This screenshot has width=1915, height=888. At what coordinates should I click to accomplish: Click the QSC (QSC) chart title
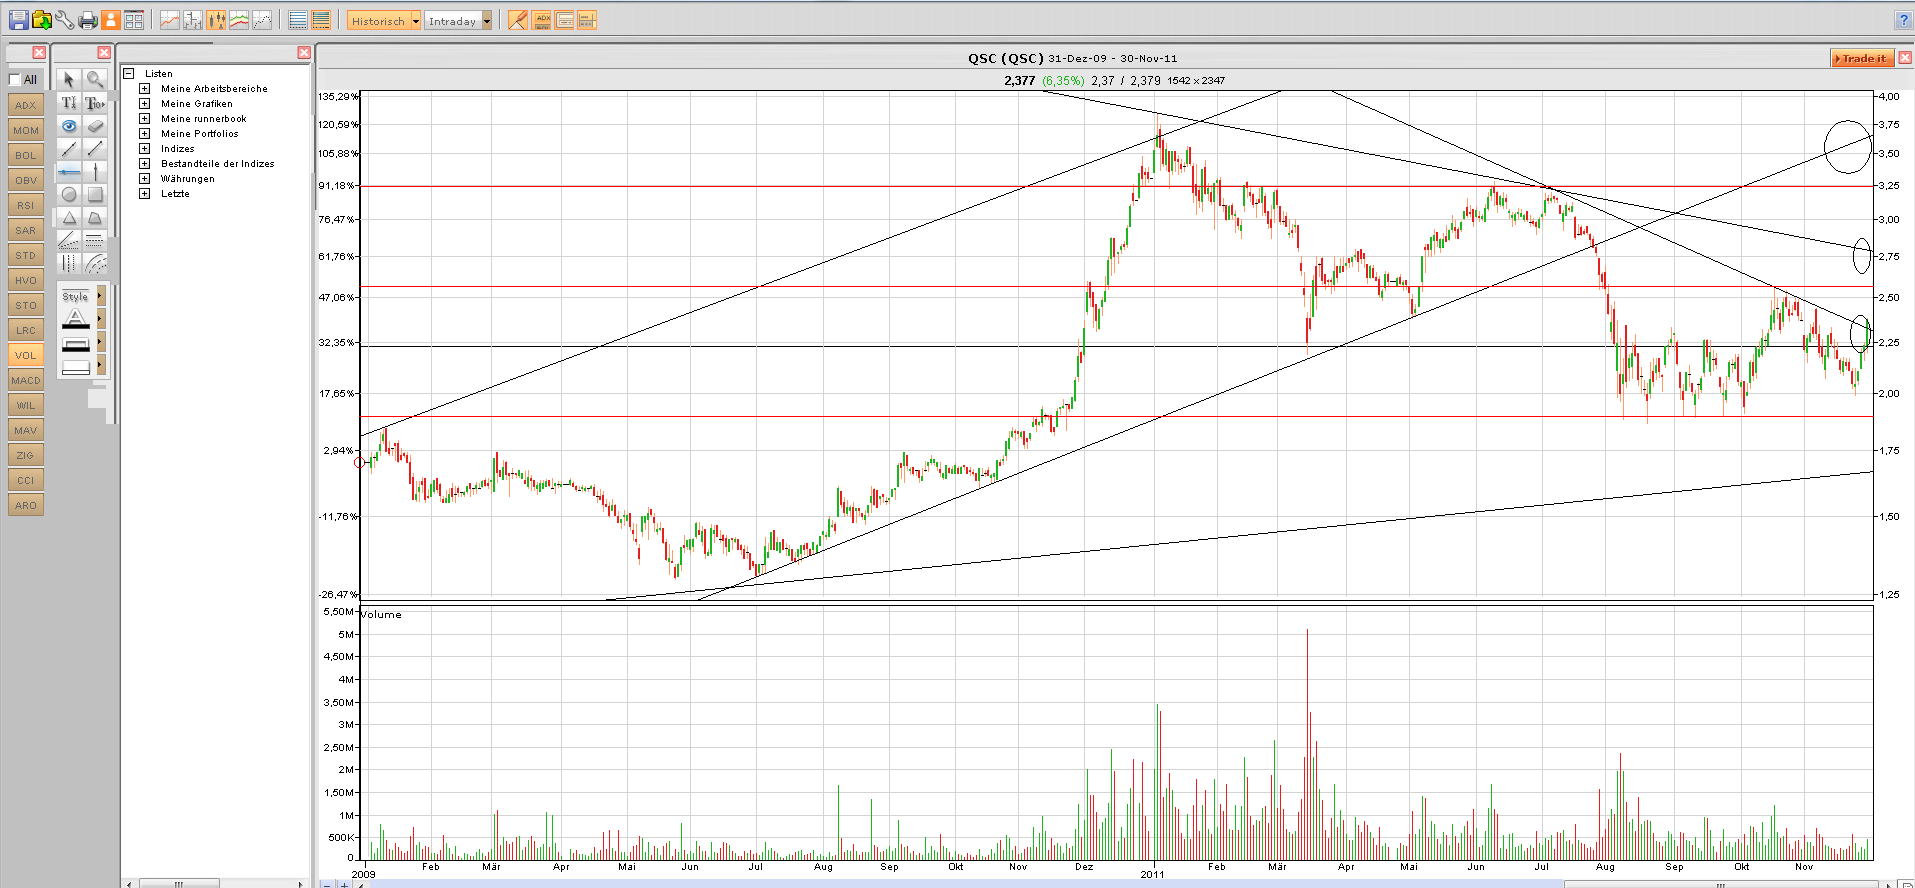pyautogui.click(x=1005, y=58)
